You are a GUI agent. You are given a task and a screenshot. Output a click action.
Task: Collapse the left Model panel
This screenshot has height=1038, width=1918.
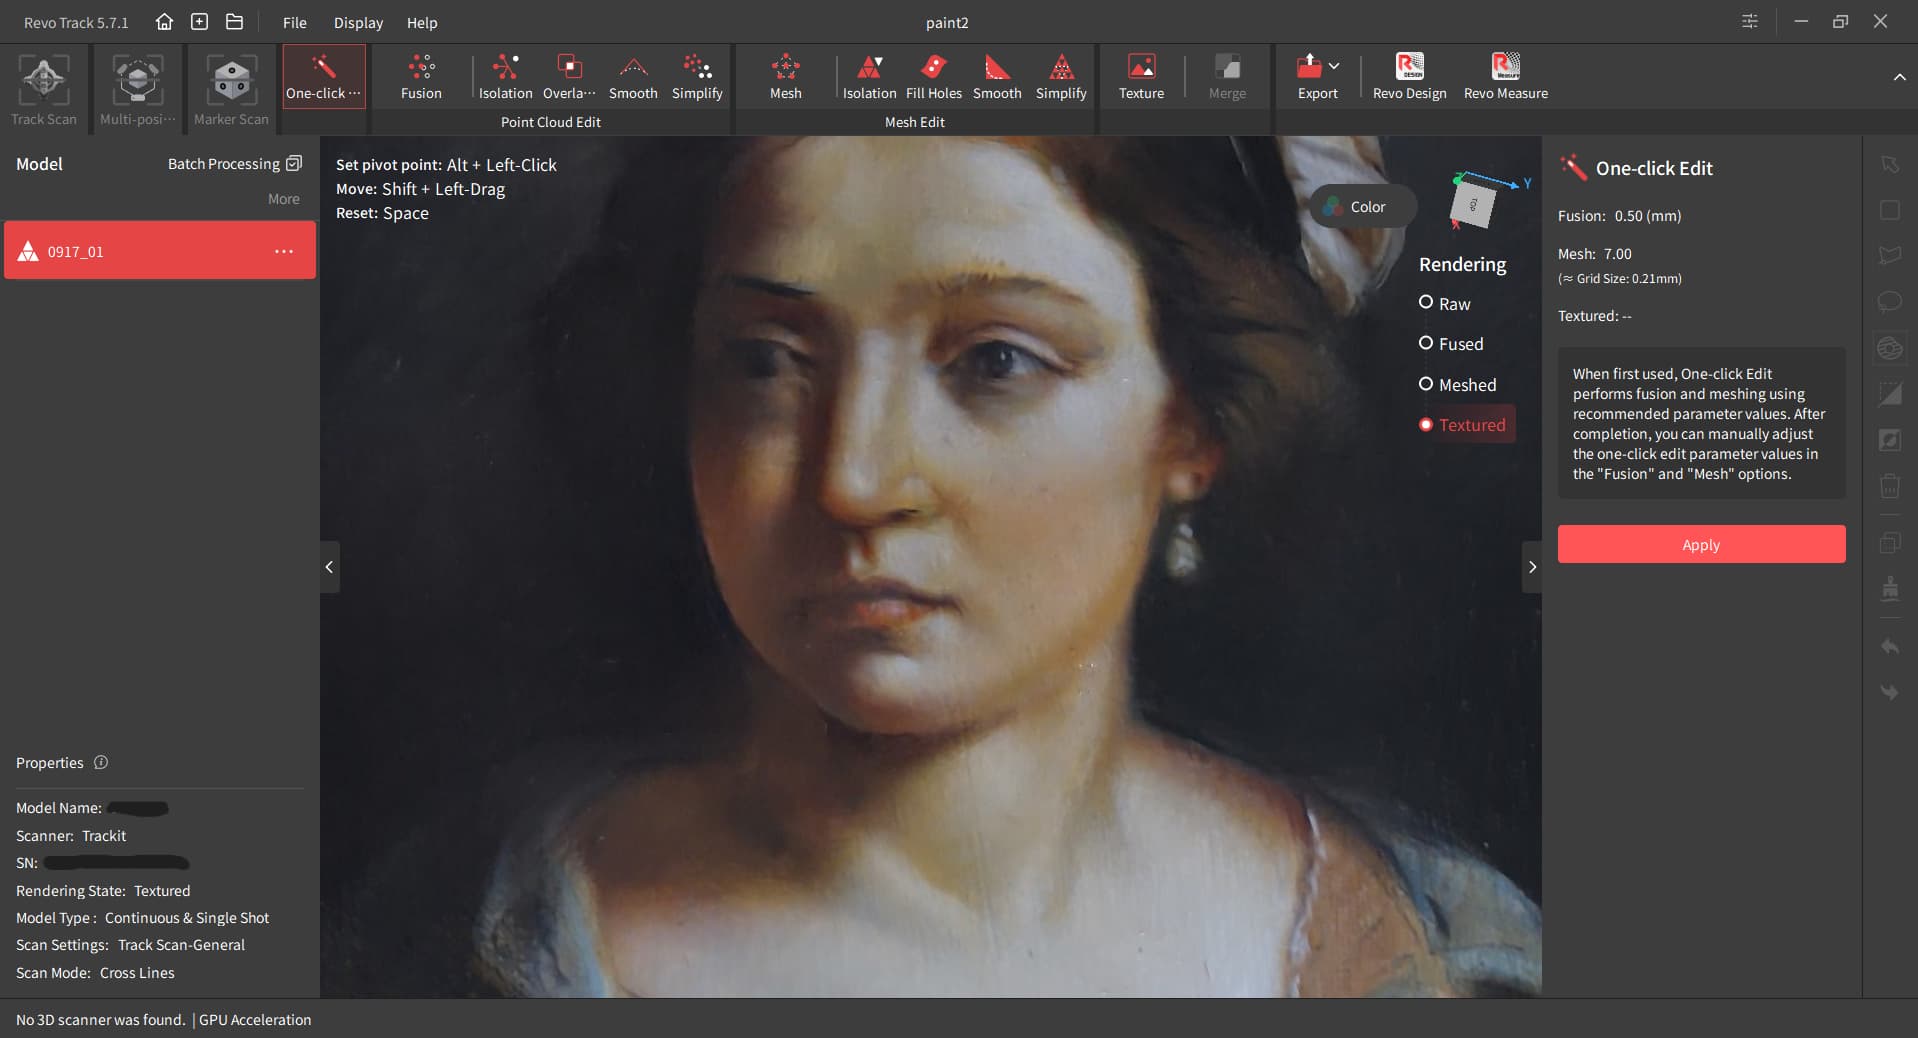(x=329, y=567)
